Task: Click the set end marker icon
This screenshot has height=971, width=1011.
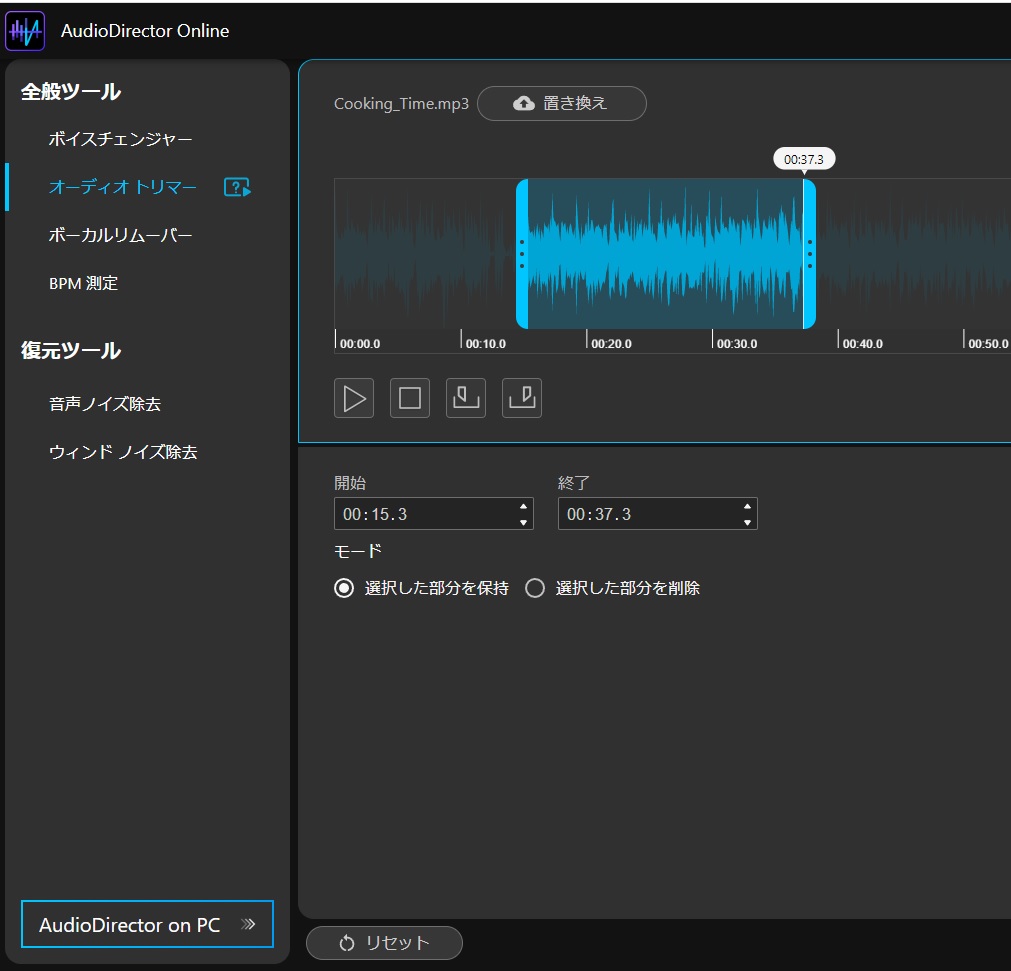Action: (x=522, y=398)
